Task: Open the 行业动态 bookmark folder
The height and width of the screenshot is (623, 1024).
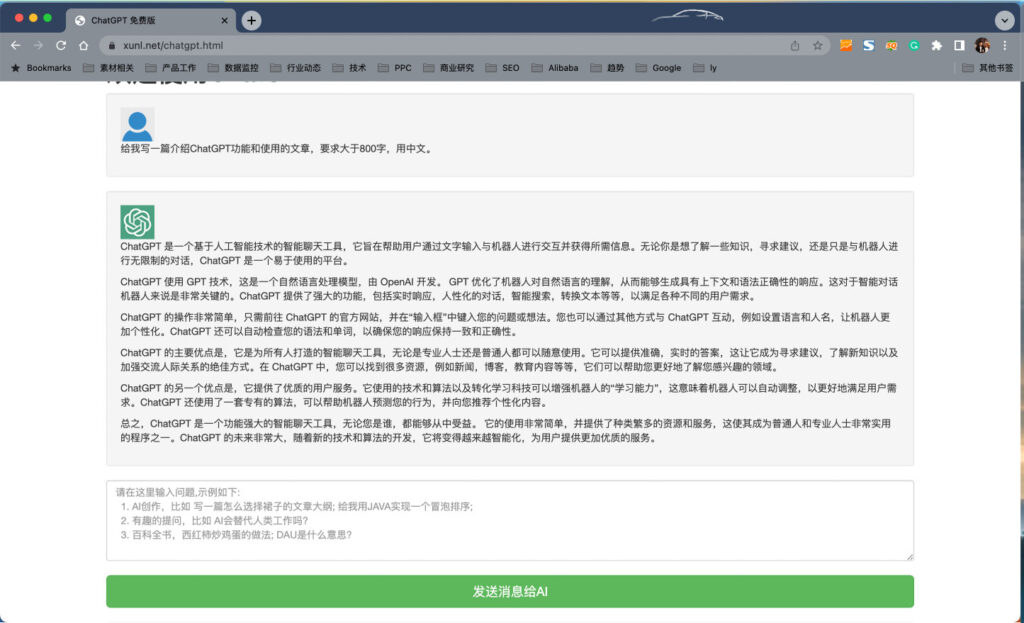Action: point(295,68)
